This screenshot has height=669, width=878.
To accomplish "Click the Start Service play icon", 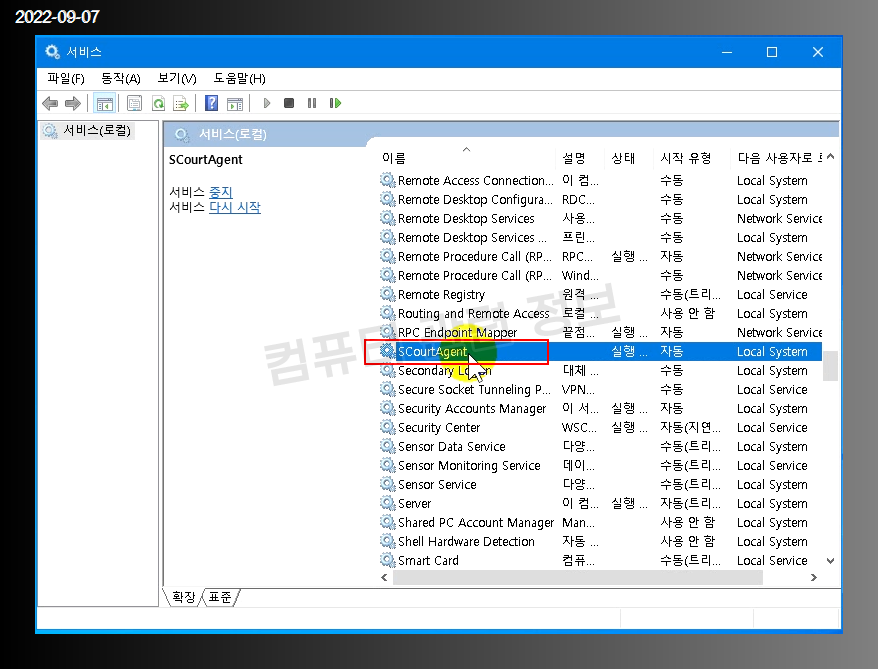I will pyautogui.click(x=267, y=103).
